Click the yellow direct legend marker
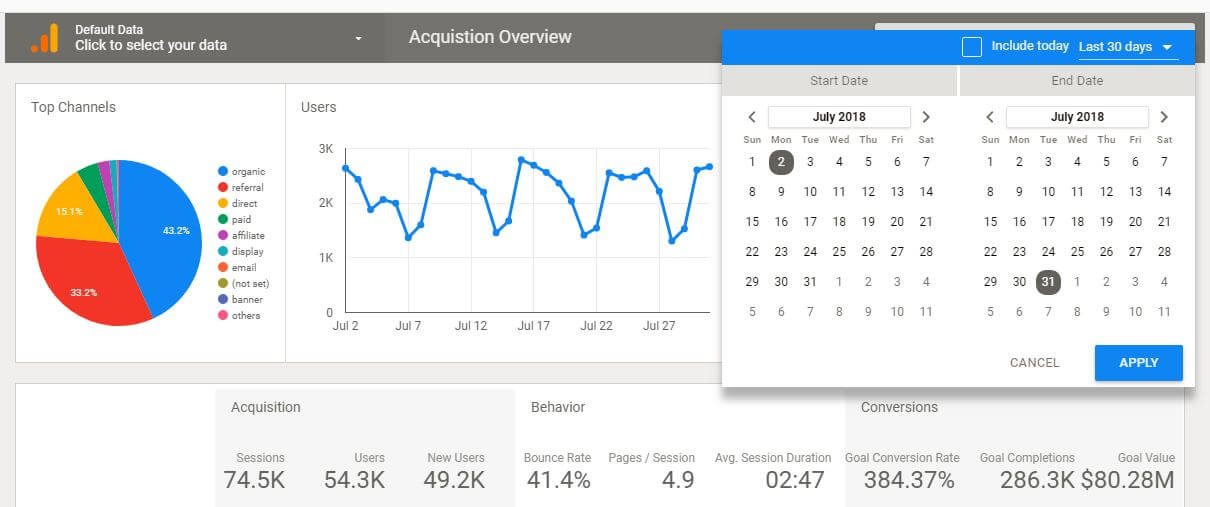 click(x=223, y=204)
